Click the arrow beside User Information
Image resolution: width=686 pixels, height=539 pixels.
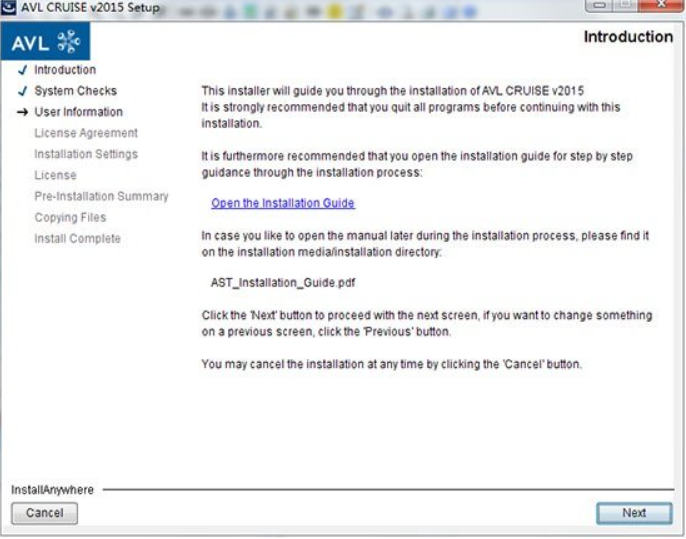(22, 112)
